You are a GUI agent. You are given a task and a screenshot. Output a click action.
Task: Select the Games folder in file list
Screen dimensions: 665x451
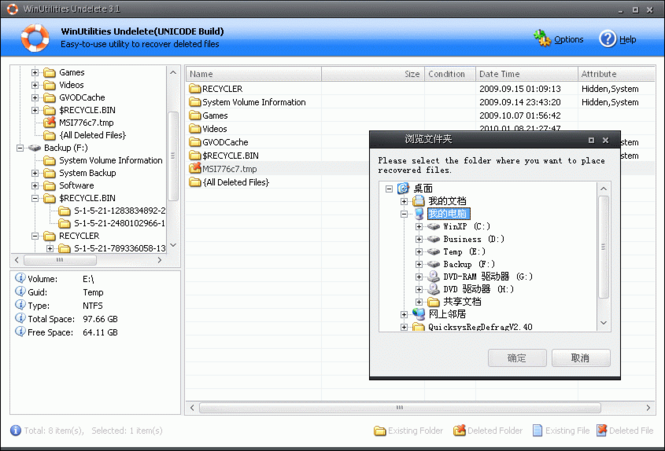(x=215, y=115)
